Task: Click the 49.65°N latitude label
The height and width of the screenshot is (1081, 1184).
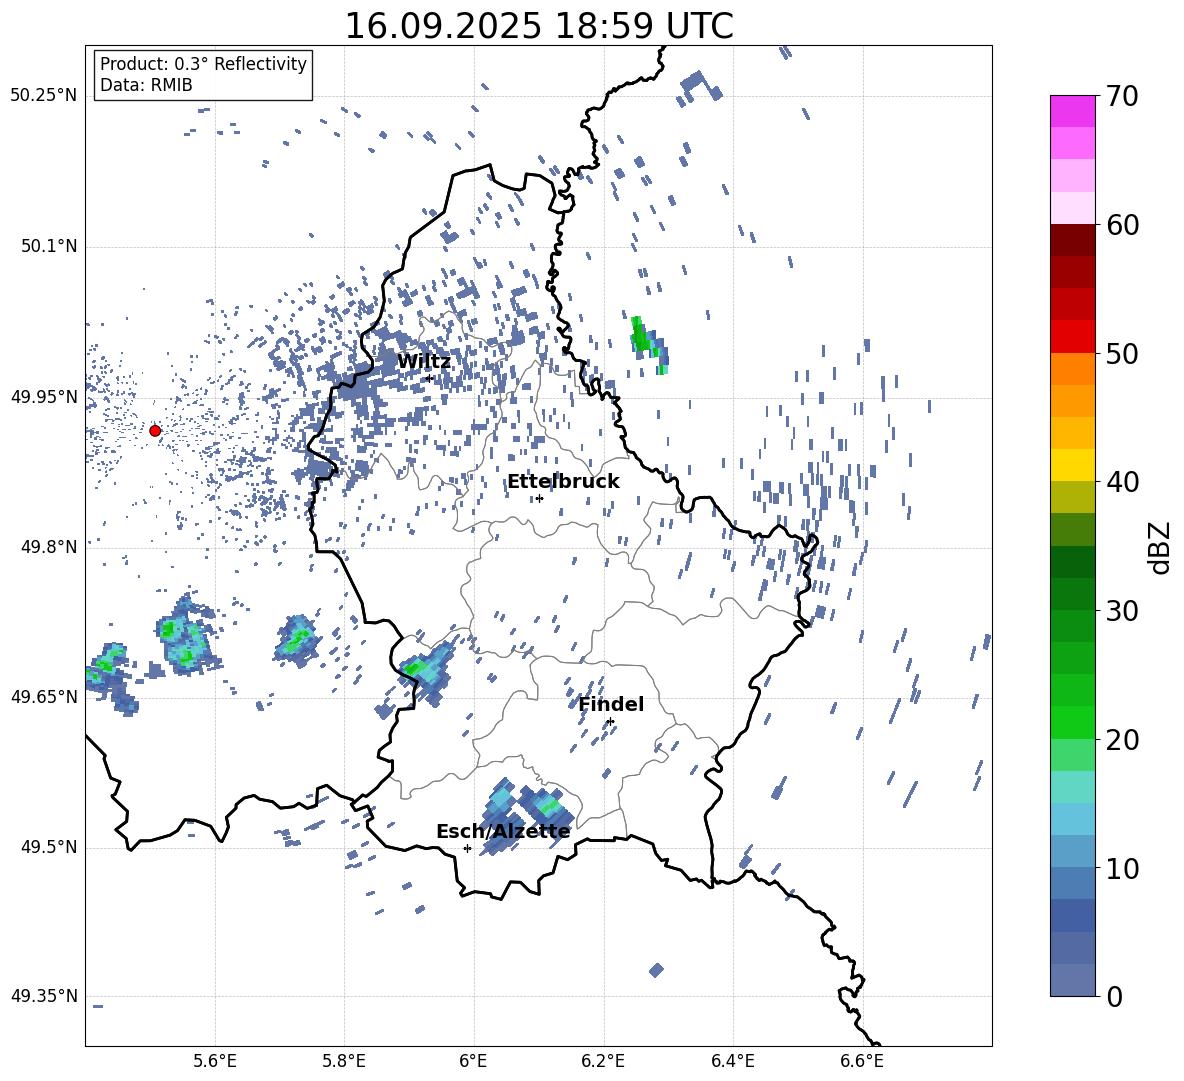Action: pyautogui.click(x=44, y=696)
